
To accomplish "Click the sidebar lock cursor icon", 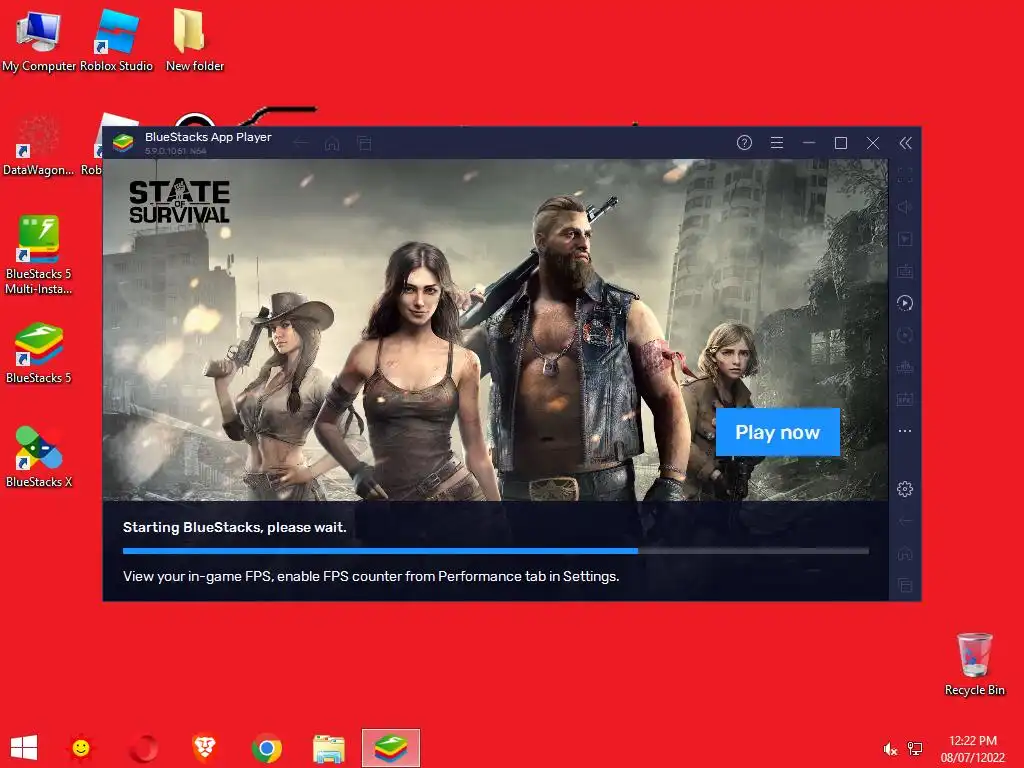I will pos(904,239).
